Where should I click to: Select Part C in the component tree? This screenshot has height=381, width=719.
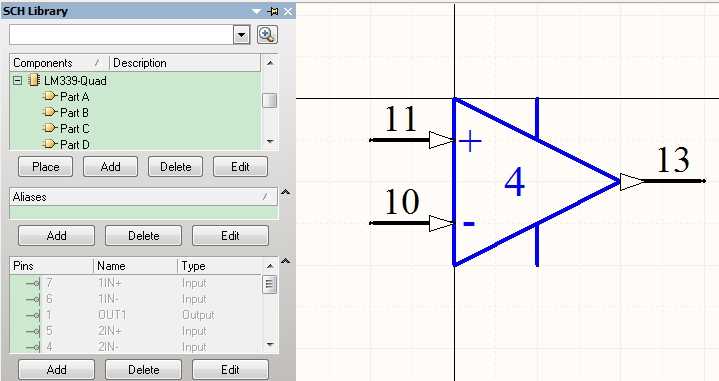point(75,129)
